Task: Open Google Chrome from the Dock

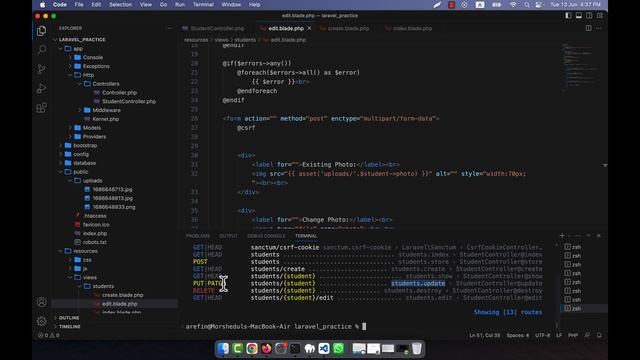Action: (x=252, y=349)
